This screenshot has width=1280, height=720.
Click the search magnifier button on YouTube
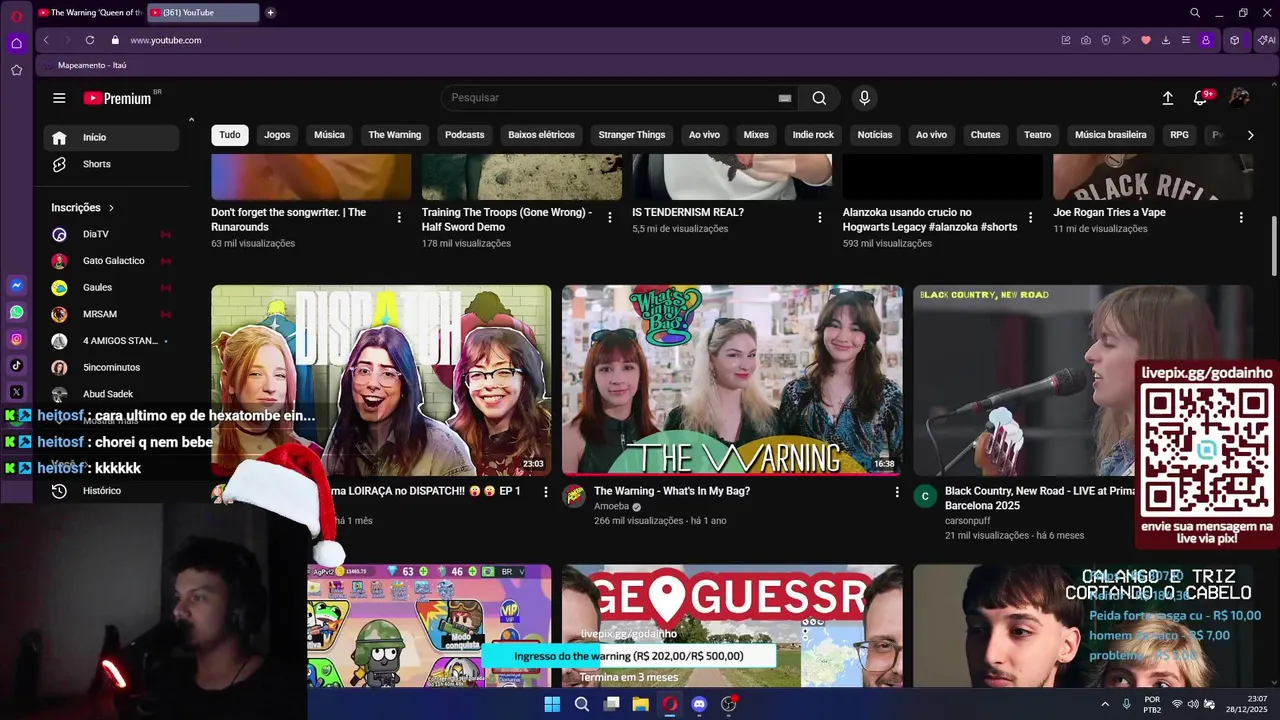(819, 98)
